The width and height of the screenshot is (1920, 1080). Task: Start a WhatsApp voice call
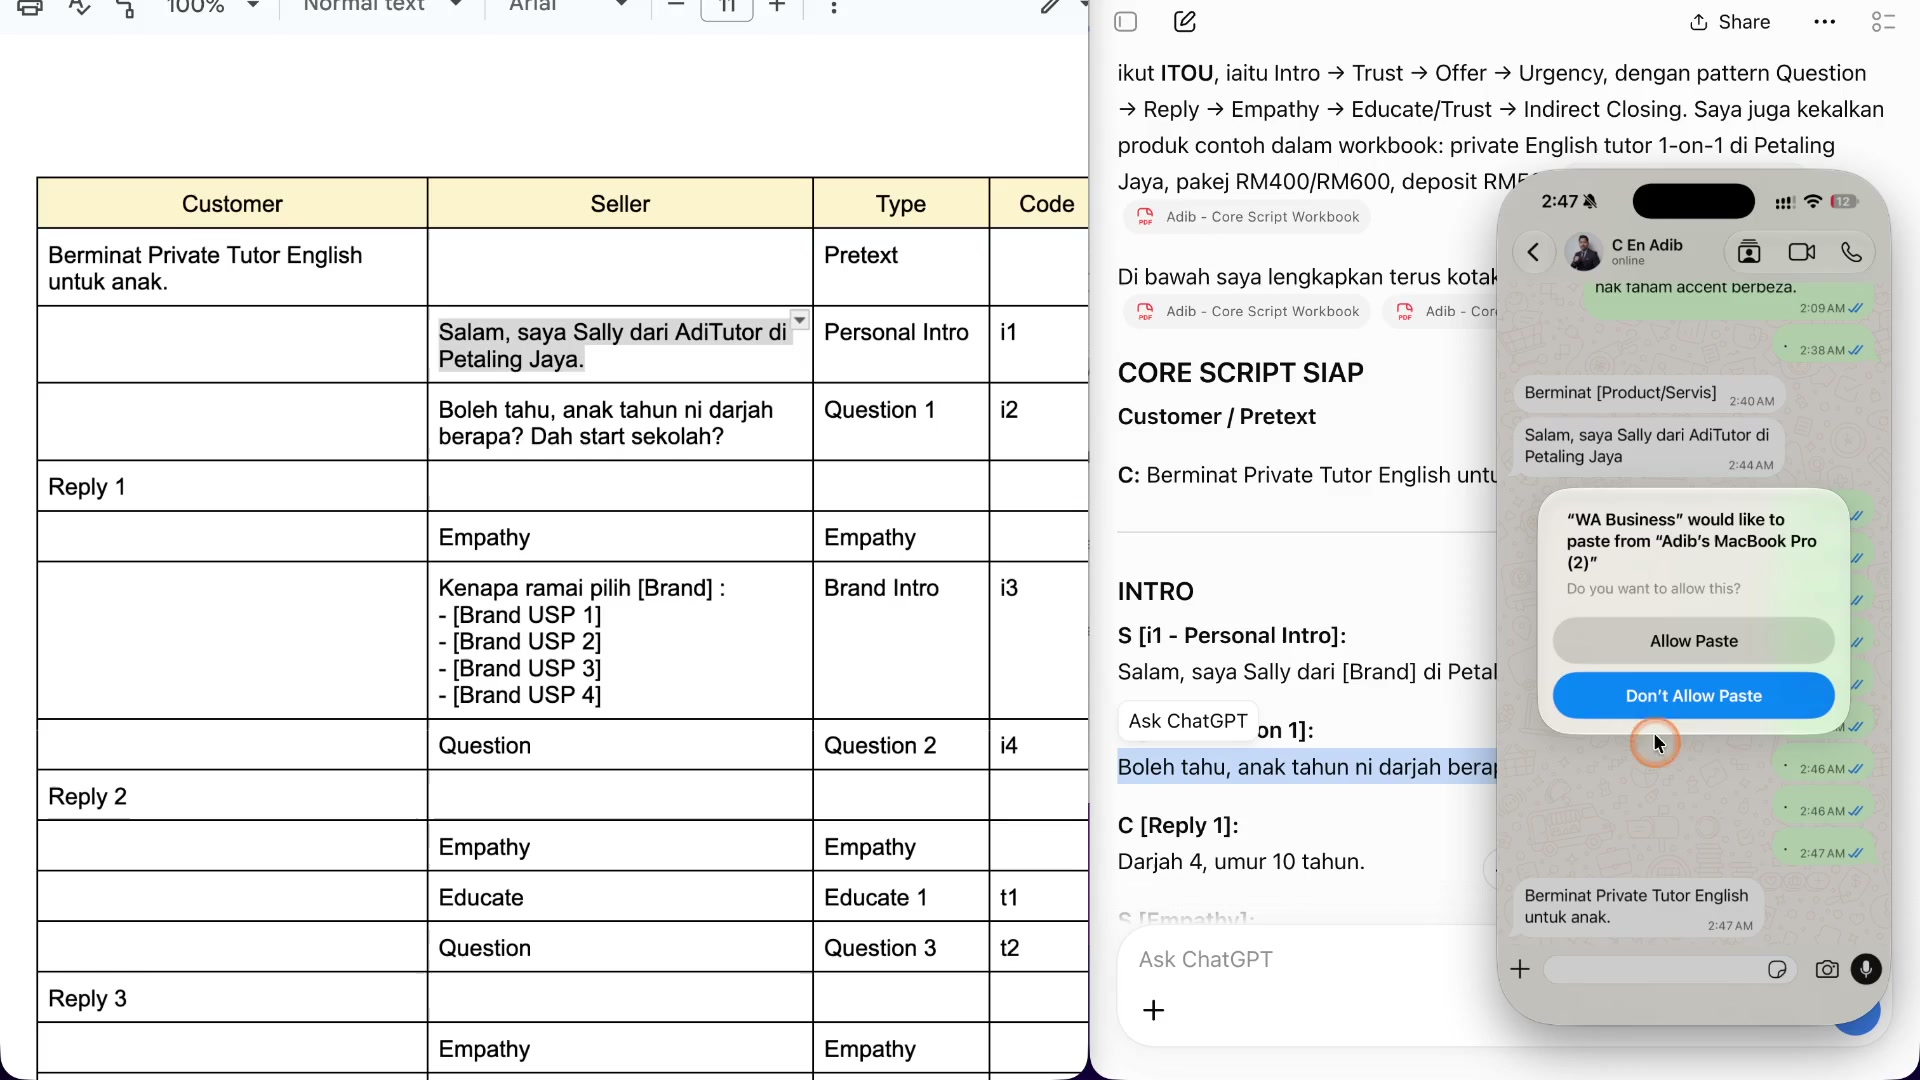pos(1852,252)
